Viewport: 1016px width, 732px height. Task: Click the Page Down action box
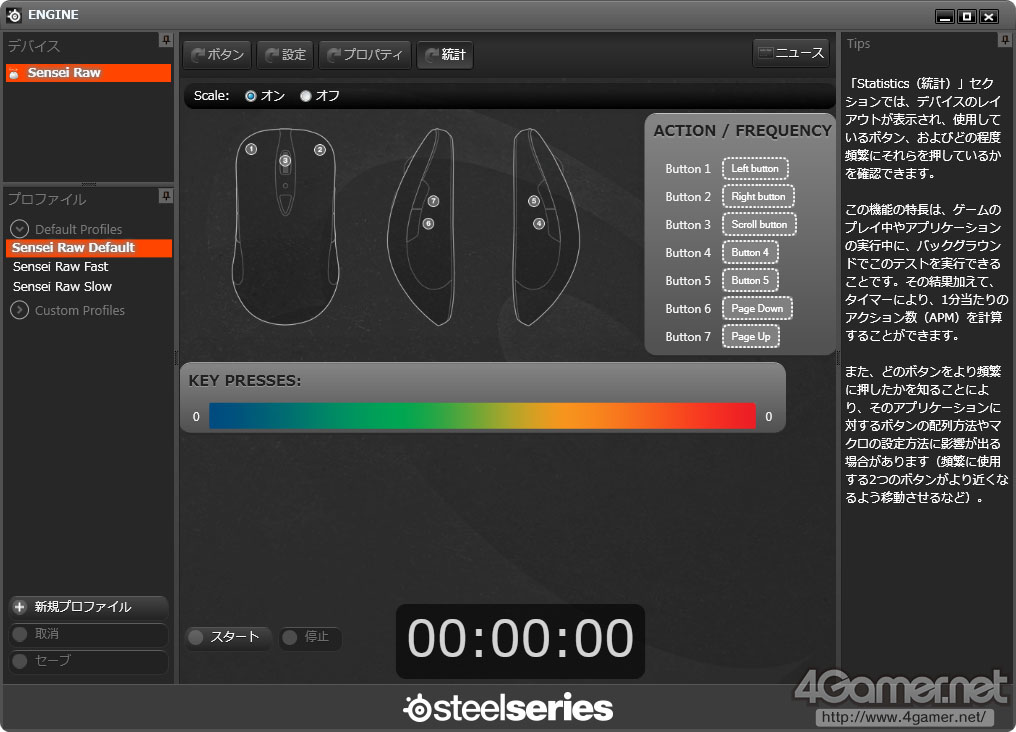757,308
